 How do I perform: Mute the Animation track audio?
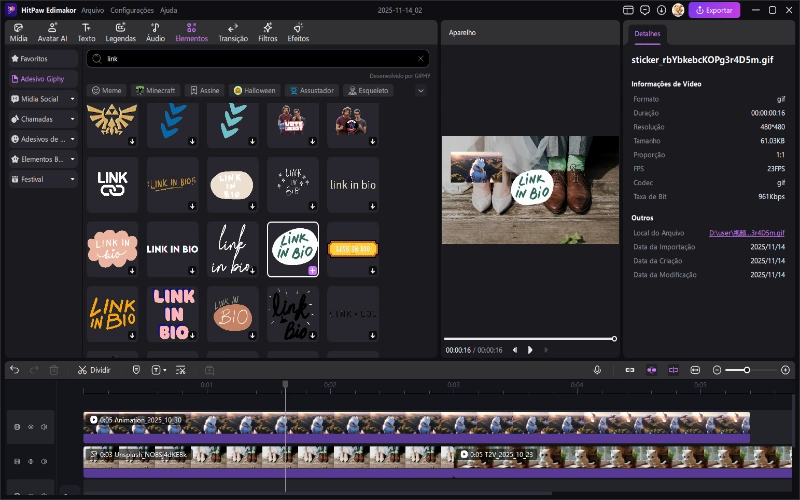[44, 427]
